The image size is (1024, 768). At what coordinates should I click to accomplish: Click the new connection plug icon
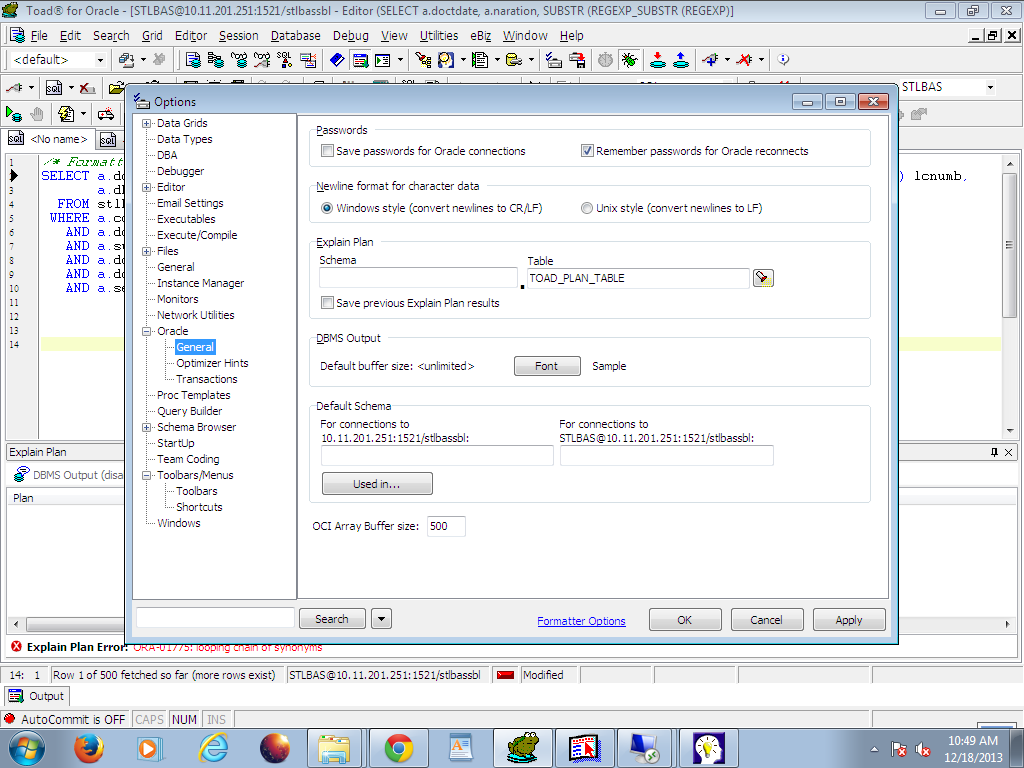(710, 60)
